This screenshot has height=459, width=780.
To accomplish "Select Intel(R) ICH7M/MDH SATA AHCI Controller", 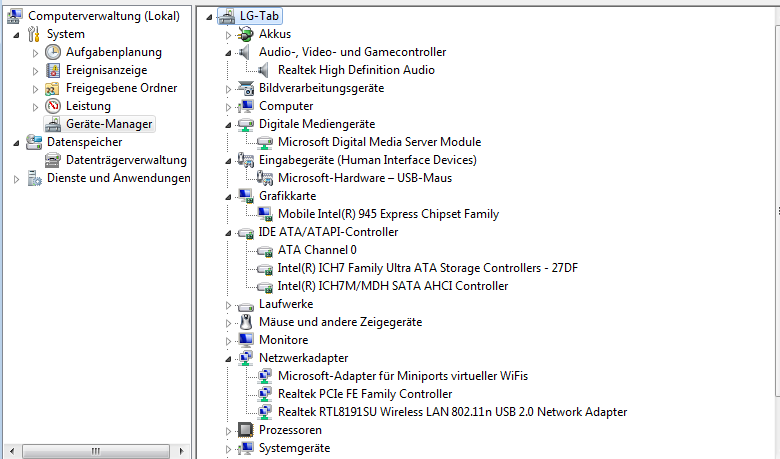I will pyautogui.click(x=393, y=286).
